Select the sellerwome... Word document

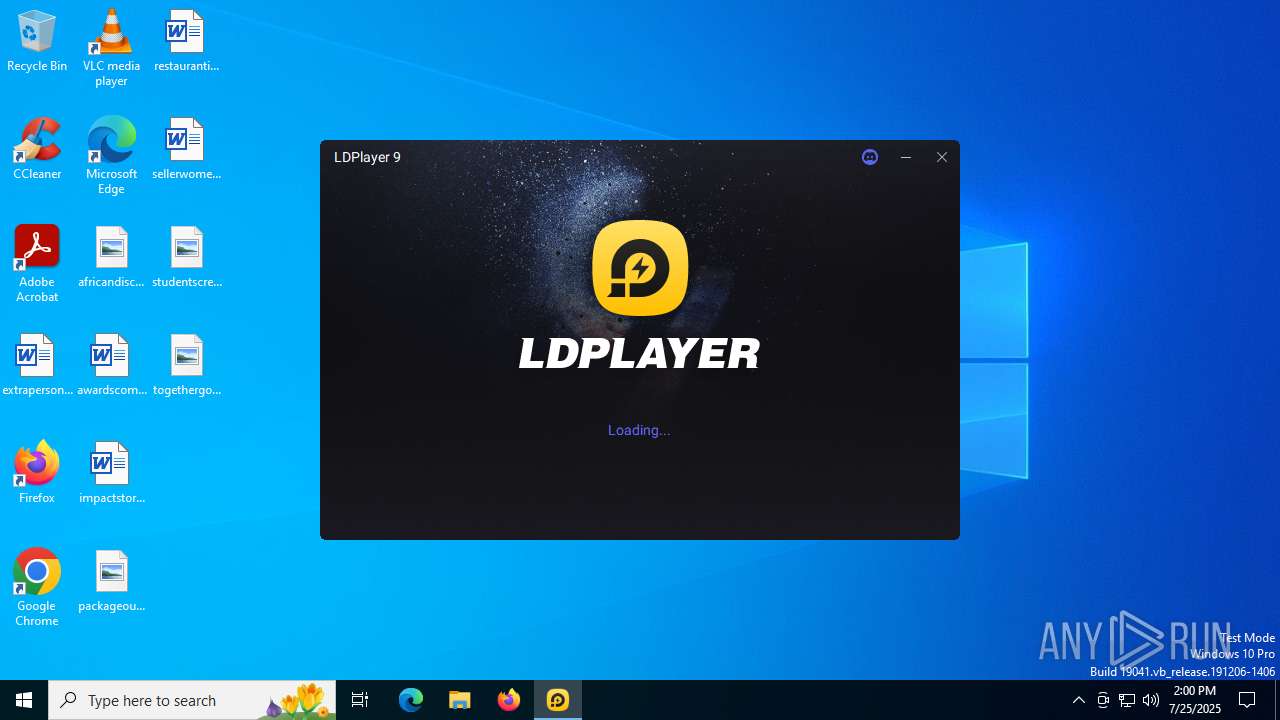[x=186, y=150]
